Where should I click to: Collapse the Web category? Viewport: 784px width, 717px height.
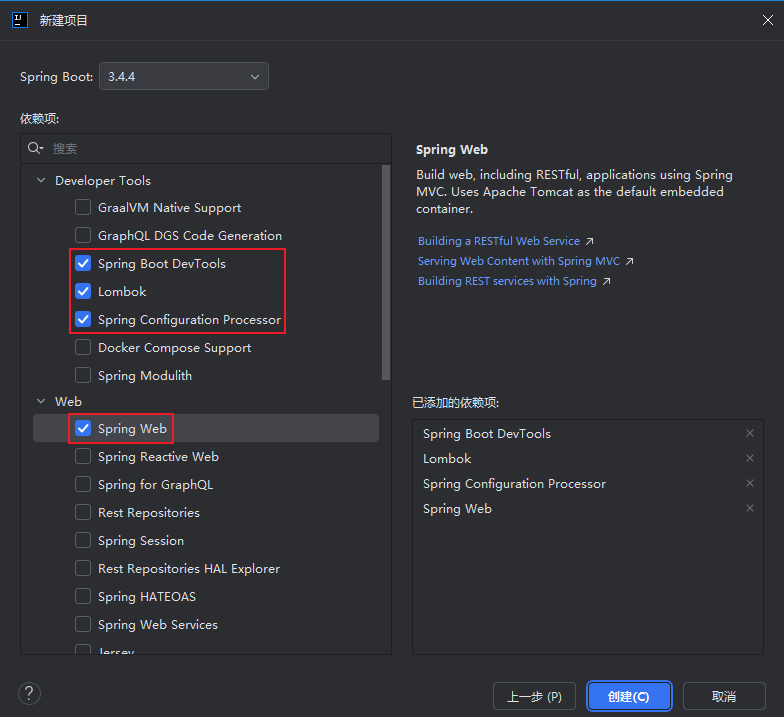coord(41,401)
